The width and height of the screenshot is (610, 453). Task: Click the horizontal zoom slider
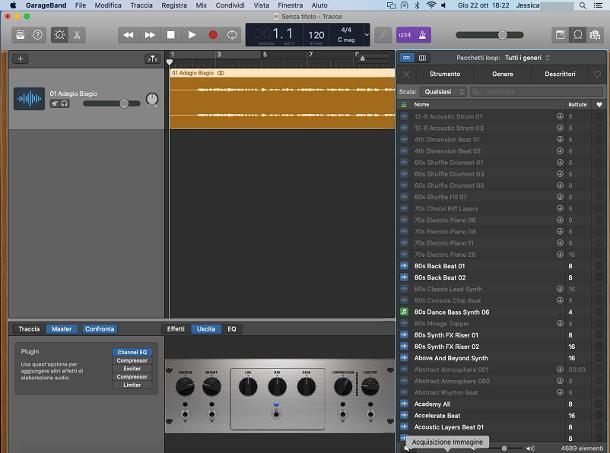pos(373,58)
